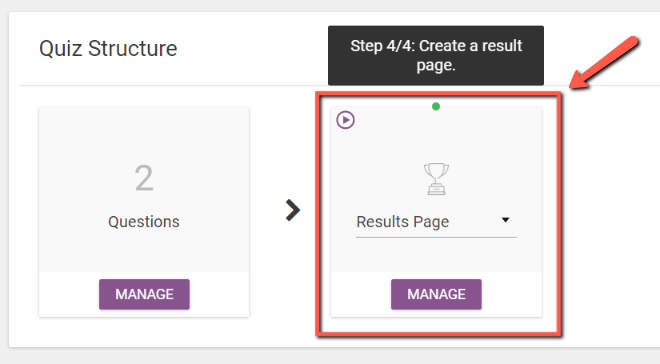Click the Quiz Structure heading
The height and width of the screenshot is (364, 660).
coord(108,48)
